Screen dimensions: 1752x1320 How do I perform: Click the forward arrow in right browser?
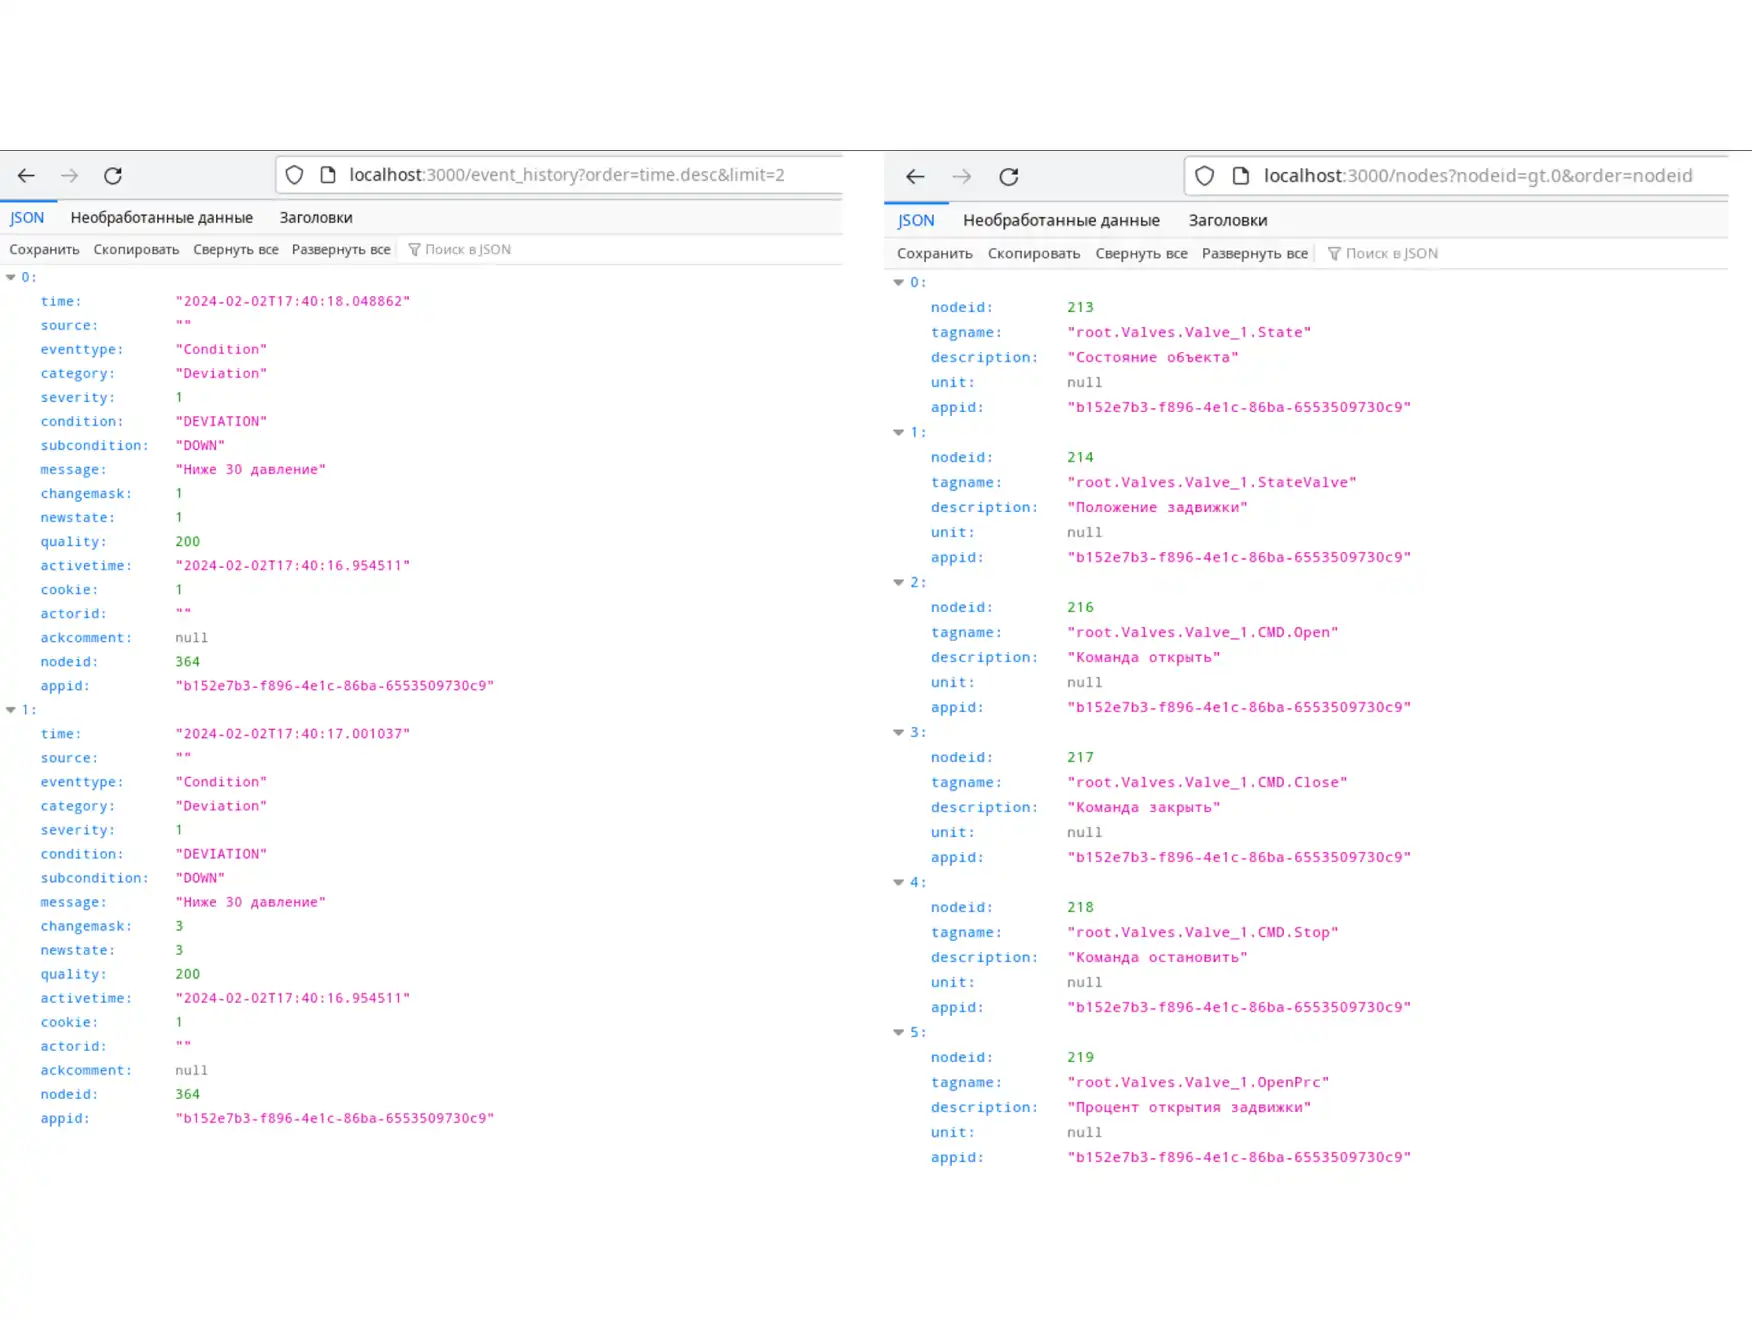(x=962, y=177)
